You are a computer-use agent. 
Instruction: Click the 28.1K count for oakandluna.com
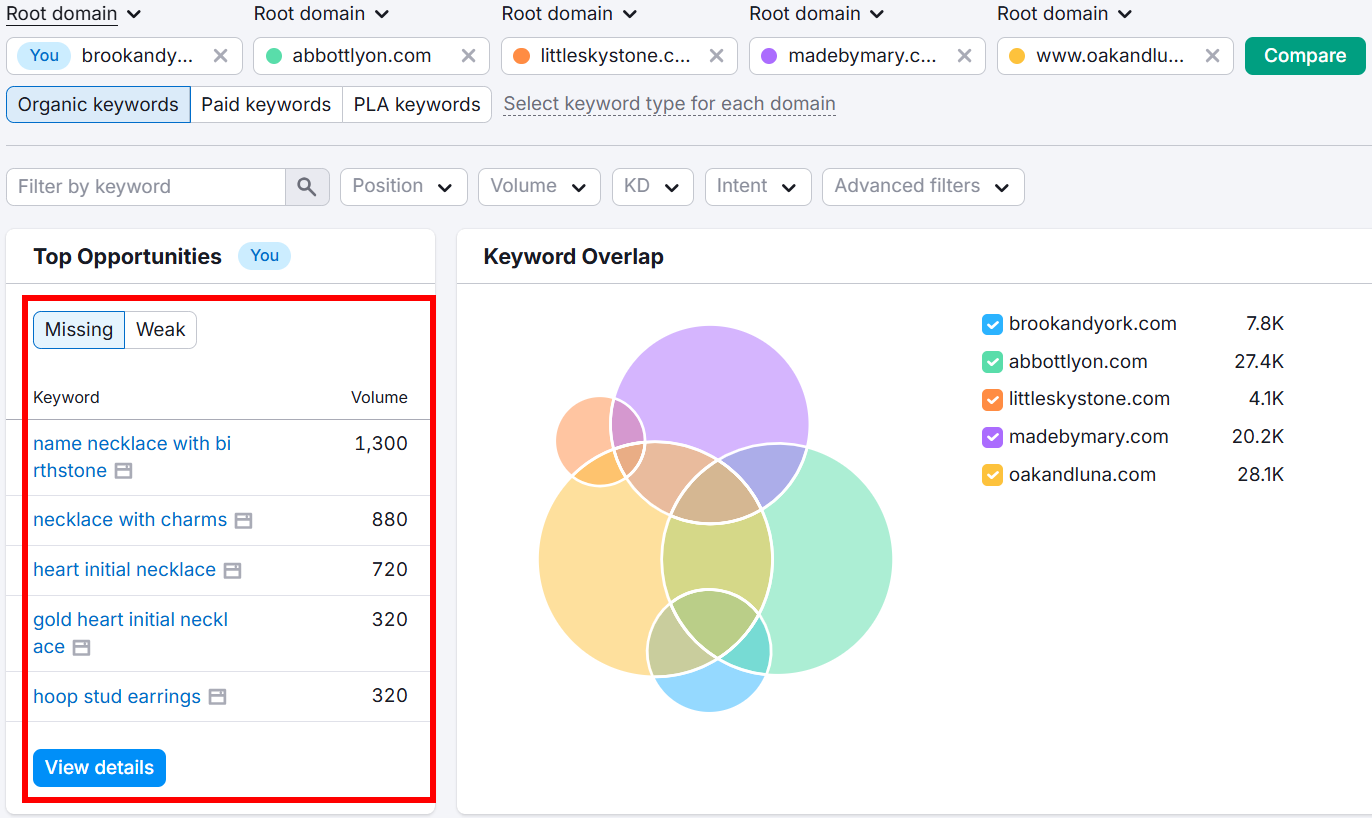click(1260, 475)
